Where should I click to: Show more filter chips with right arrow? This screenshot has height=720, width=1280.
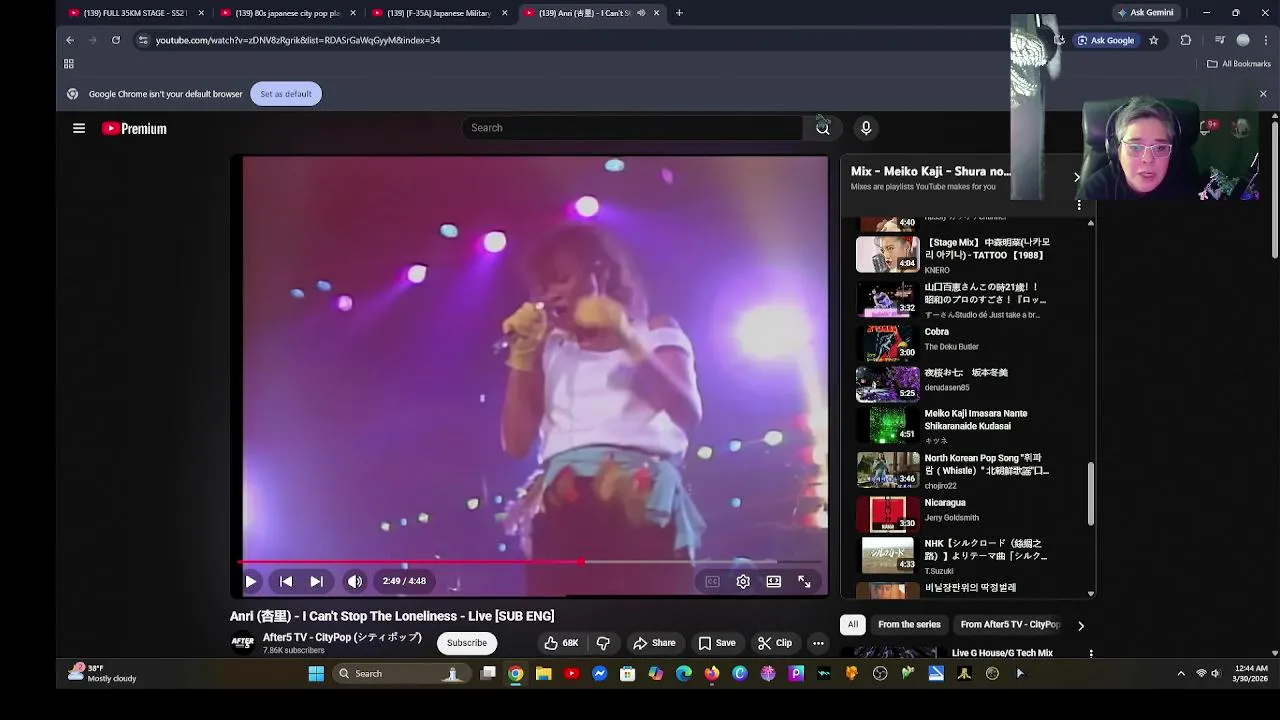tap(1080, 625)
